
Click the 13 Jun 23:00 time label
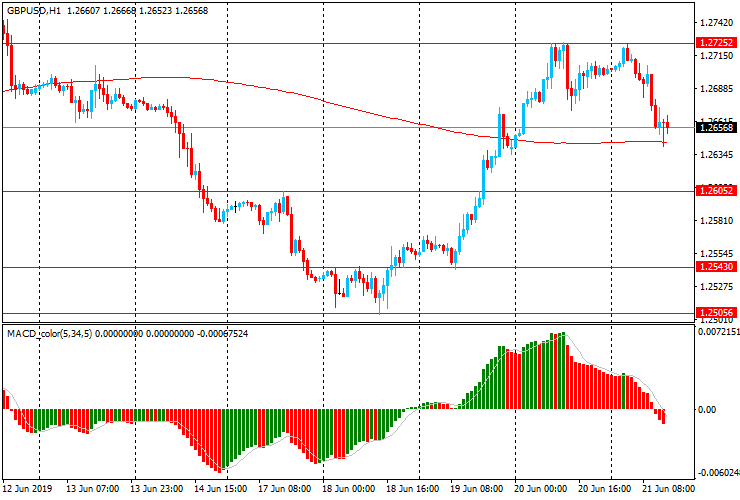pyautogui.click(x=157, y=488)
